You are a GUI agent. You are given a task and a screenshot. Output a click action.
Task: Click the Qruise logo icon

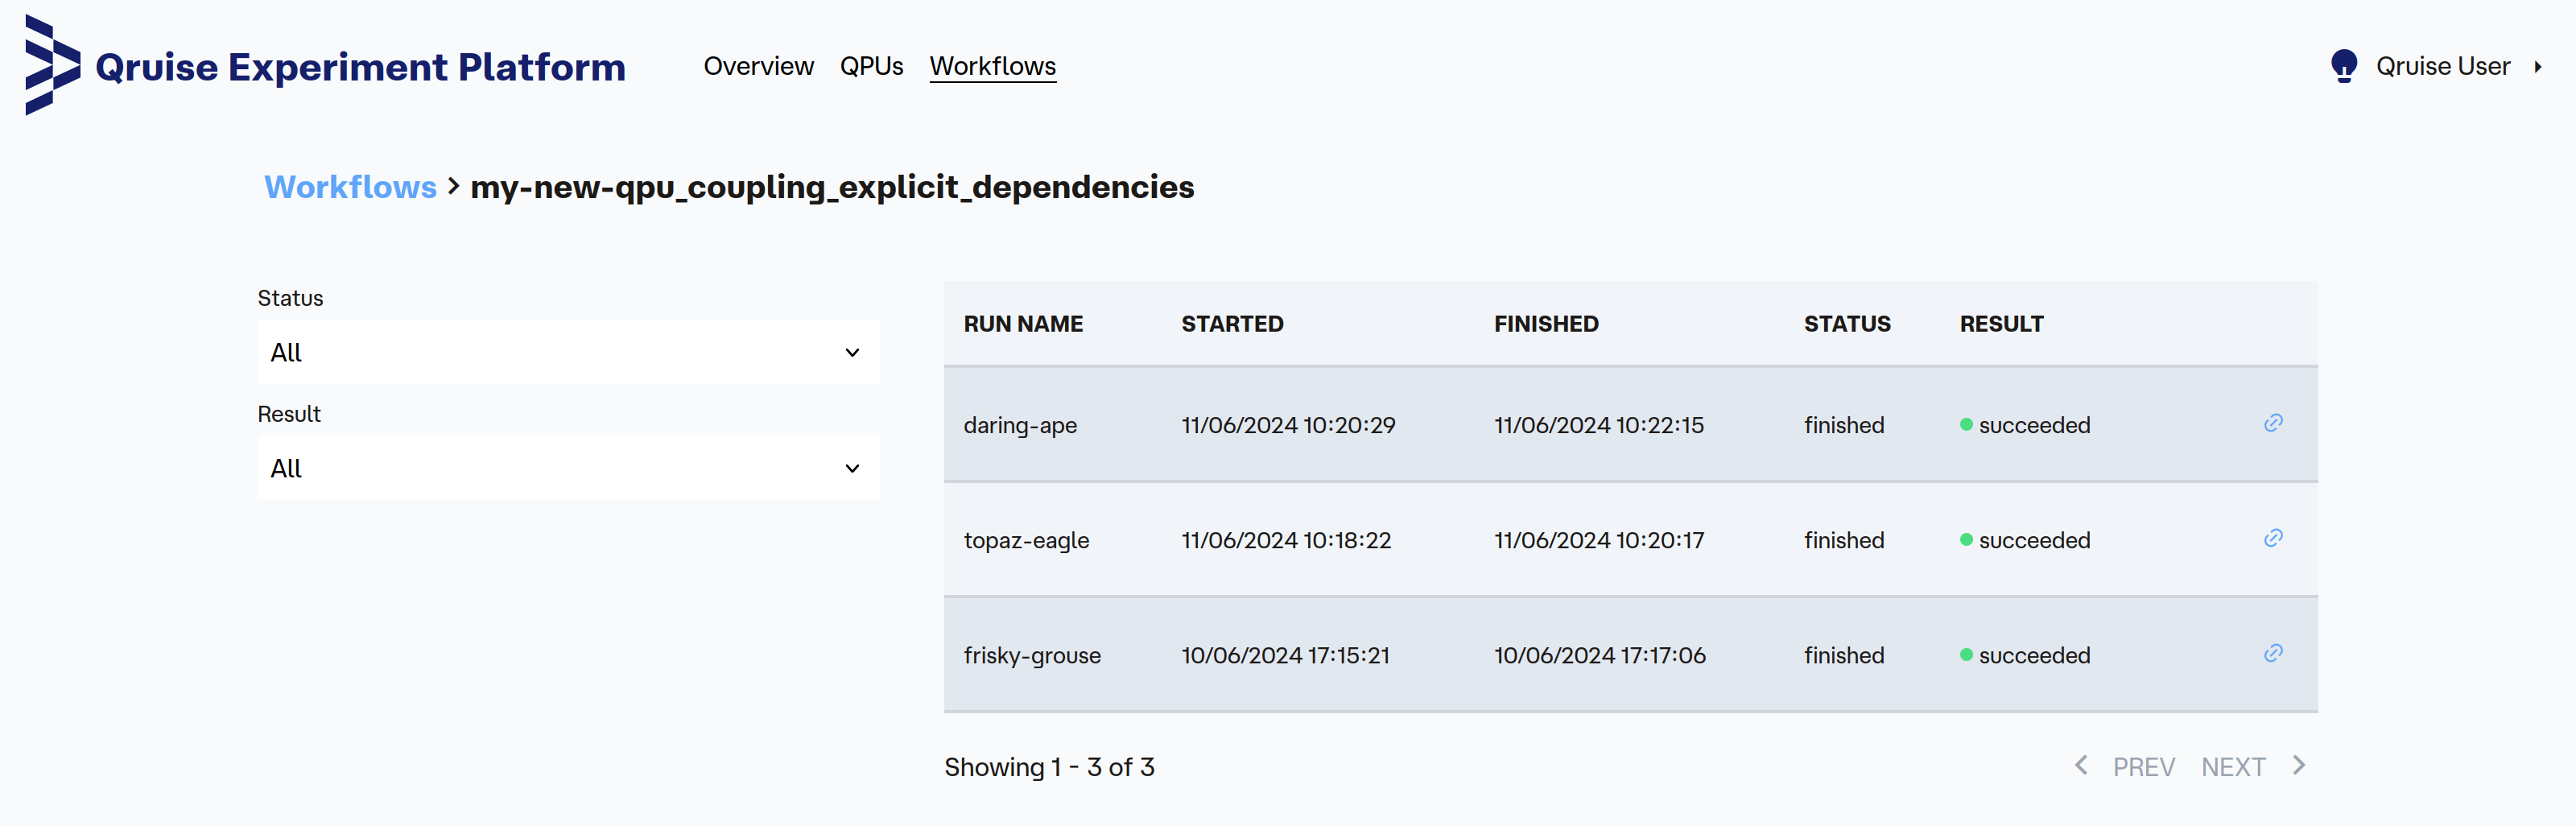click(x=53, y=65)
